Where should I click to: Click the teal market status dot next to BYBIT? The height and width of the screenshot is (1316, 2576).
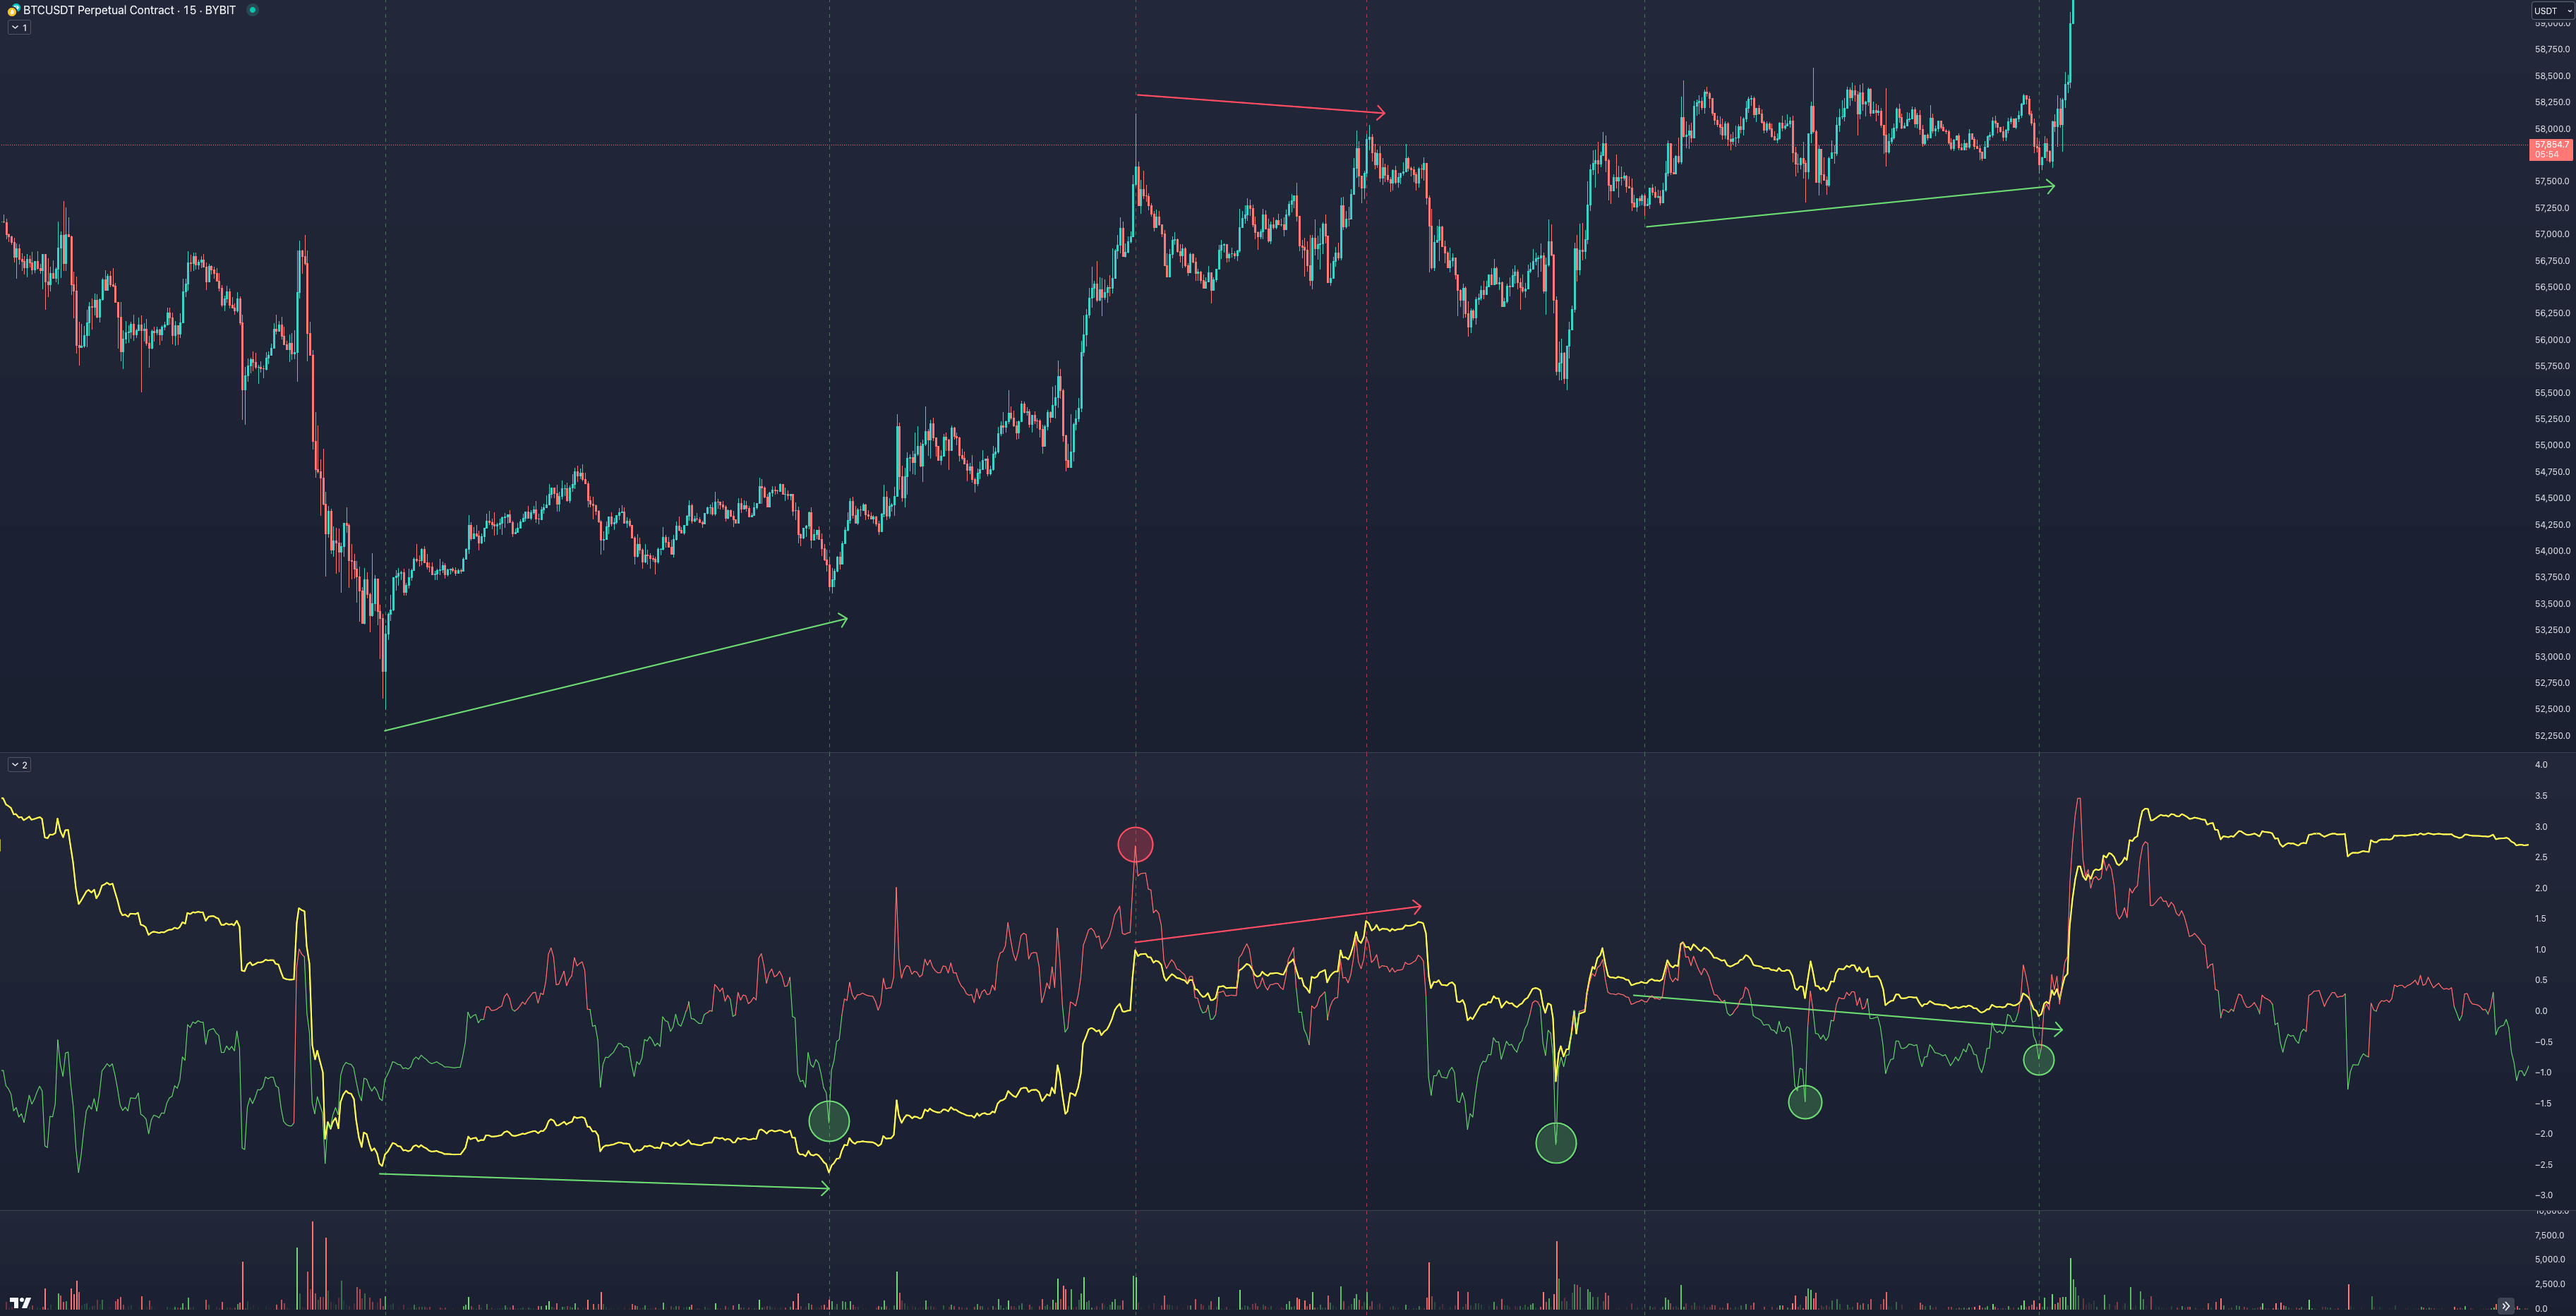click(251, 11)
